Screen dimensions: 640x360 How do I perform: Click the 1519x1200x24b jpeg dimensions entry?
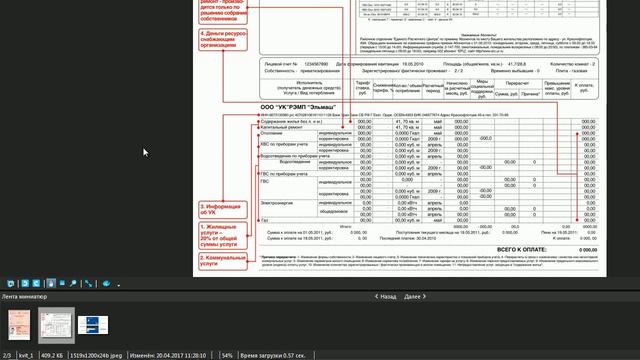[x=96, y=356]
